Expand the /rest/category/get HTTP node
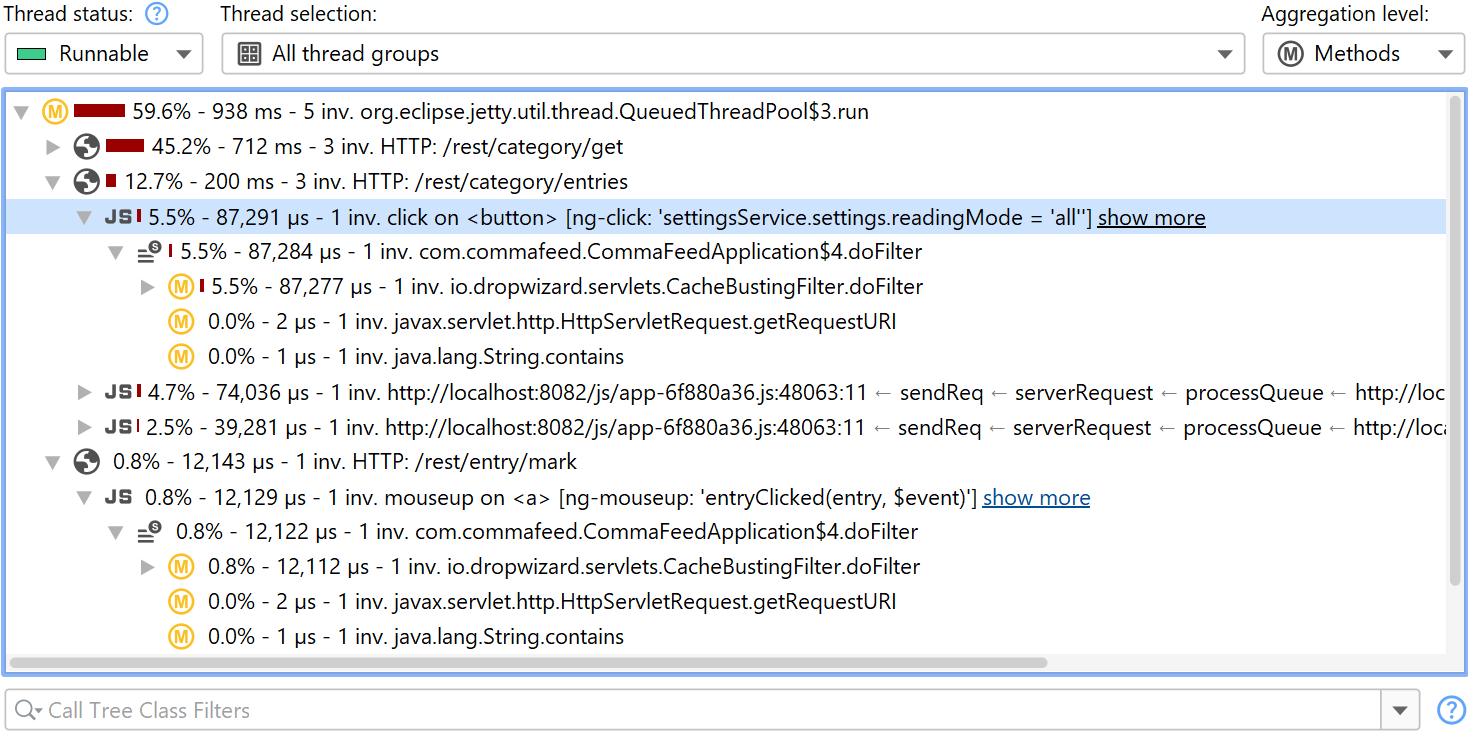1468x735 pixels. coord(53,147)
